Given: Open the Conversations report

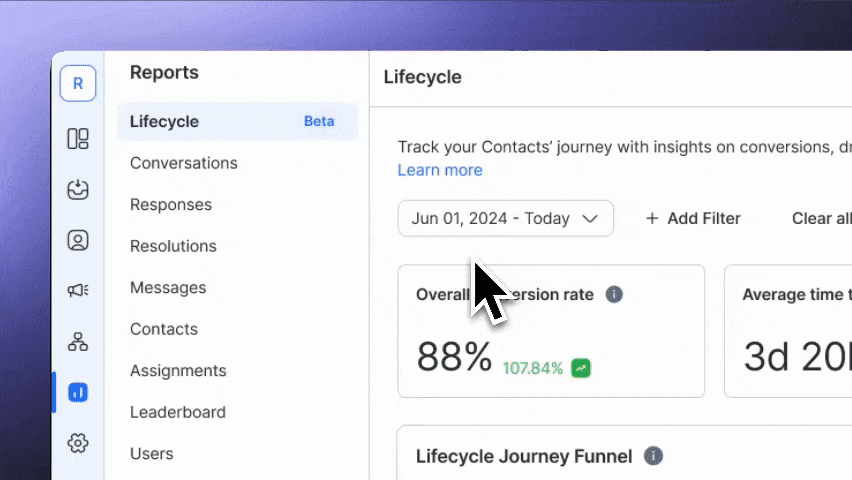Looking at the screenshot, I should 184,163.
